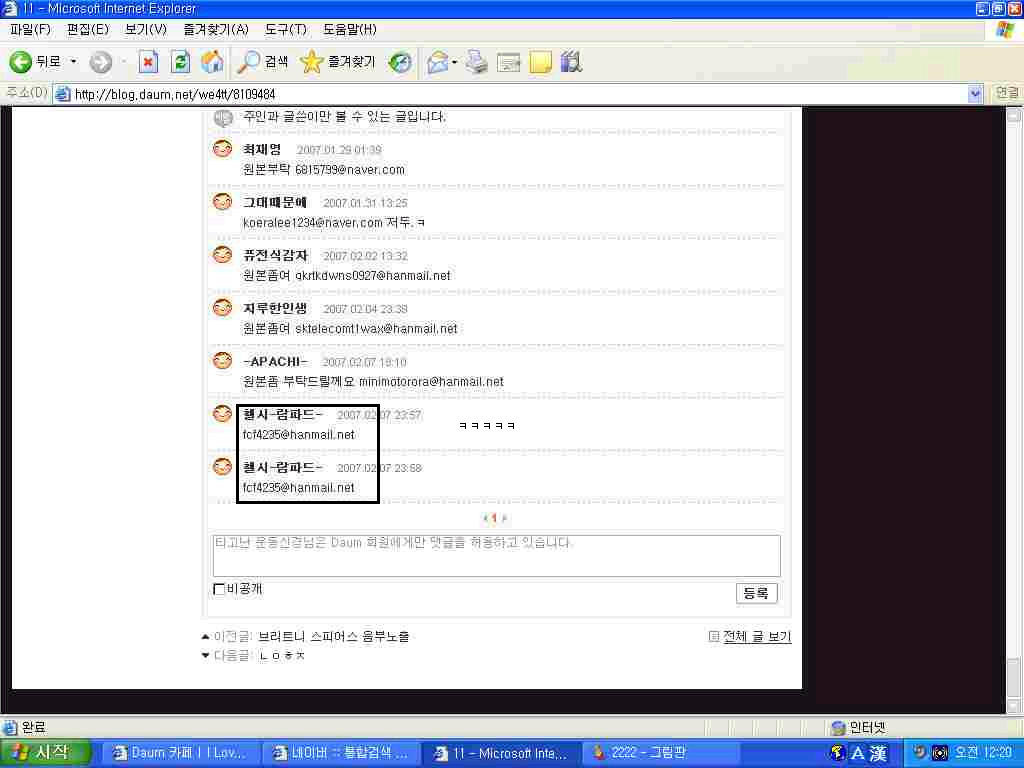
Task: Click commenter name 최재명
Action: (x=262, y=150)
